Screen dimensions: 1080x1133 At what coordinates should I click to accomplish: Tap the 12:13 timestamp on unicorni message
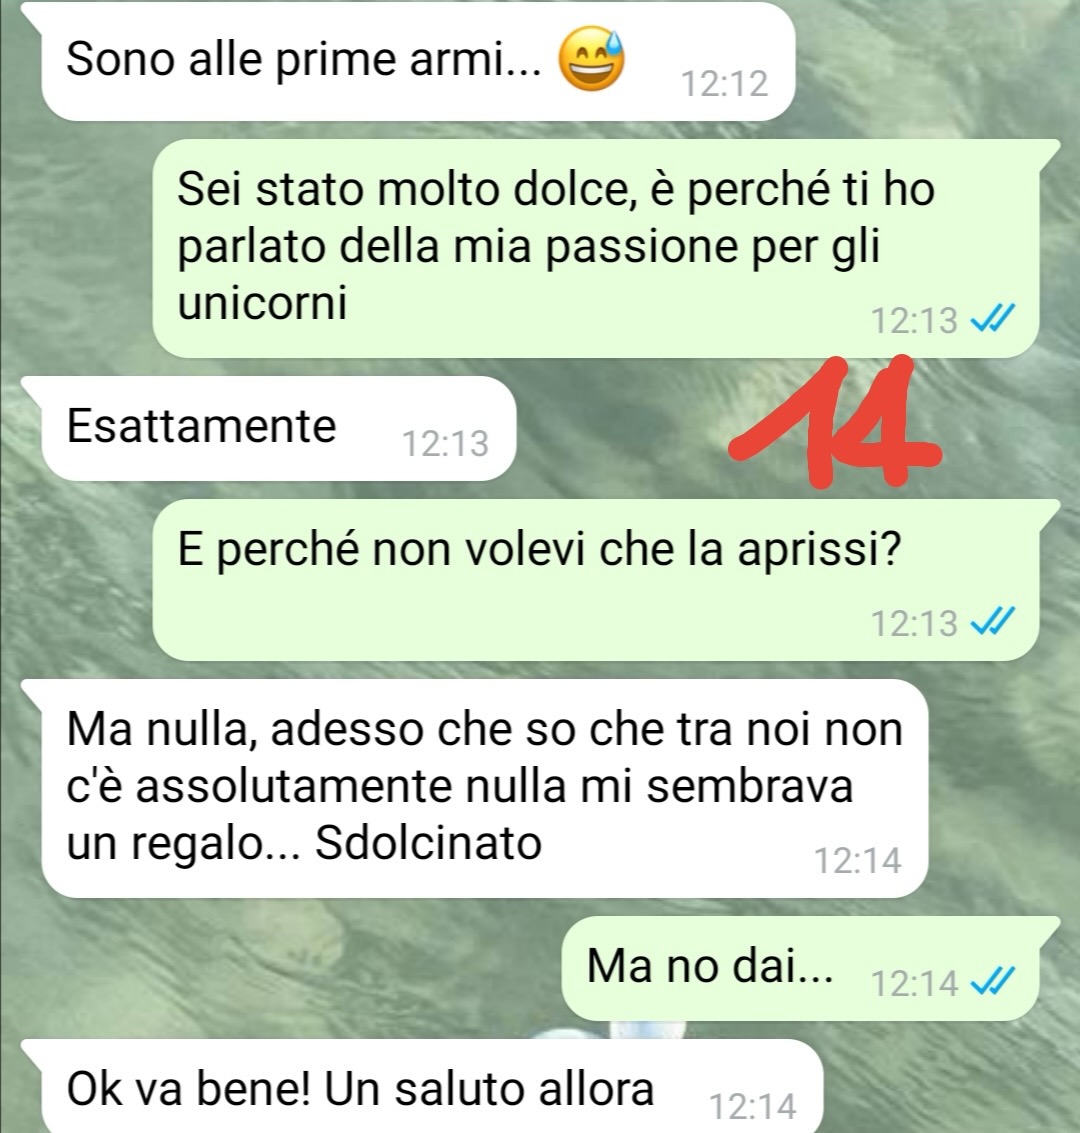tap(914, 320)
